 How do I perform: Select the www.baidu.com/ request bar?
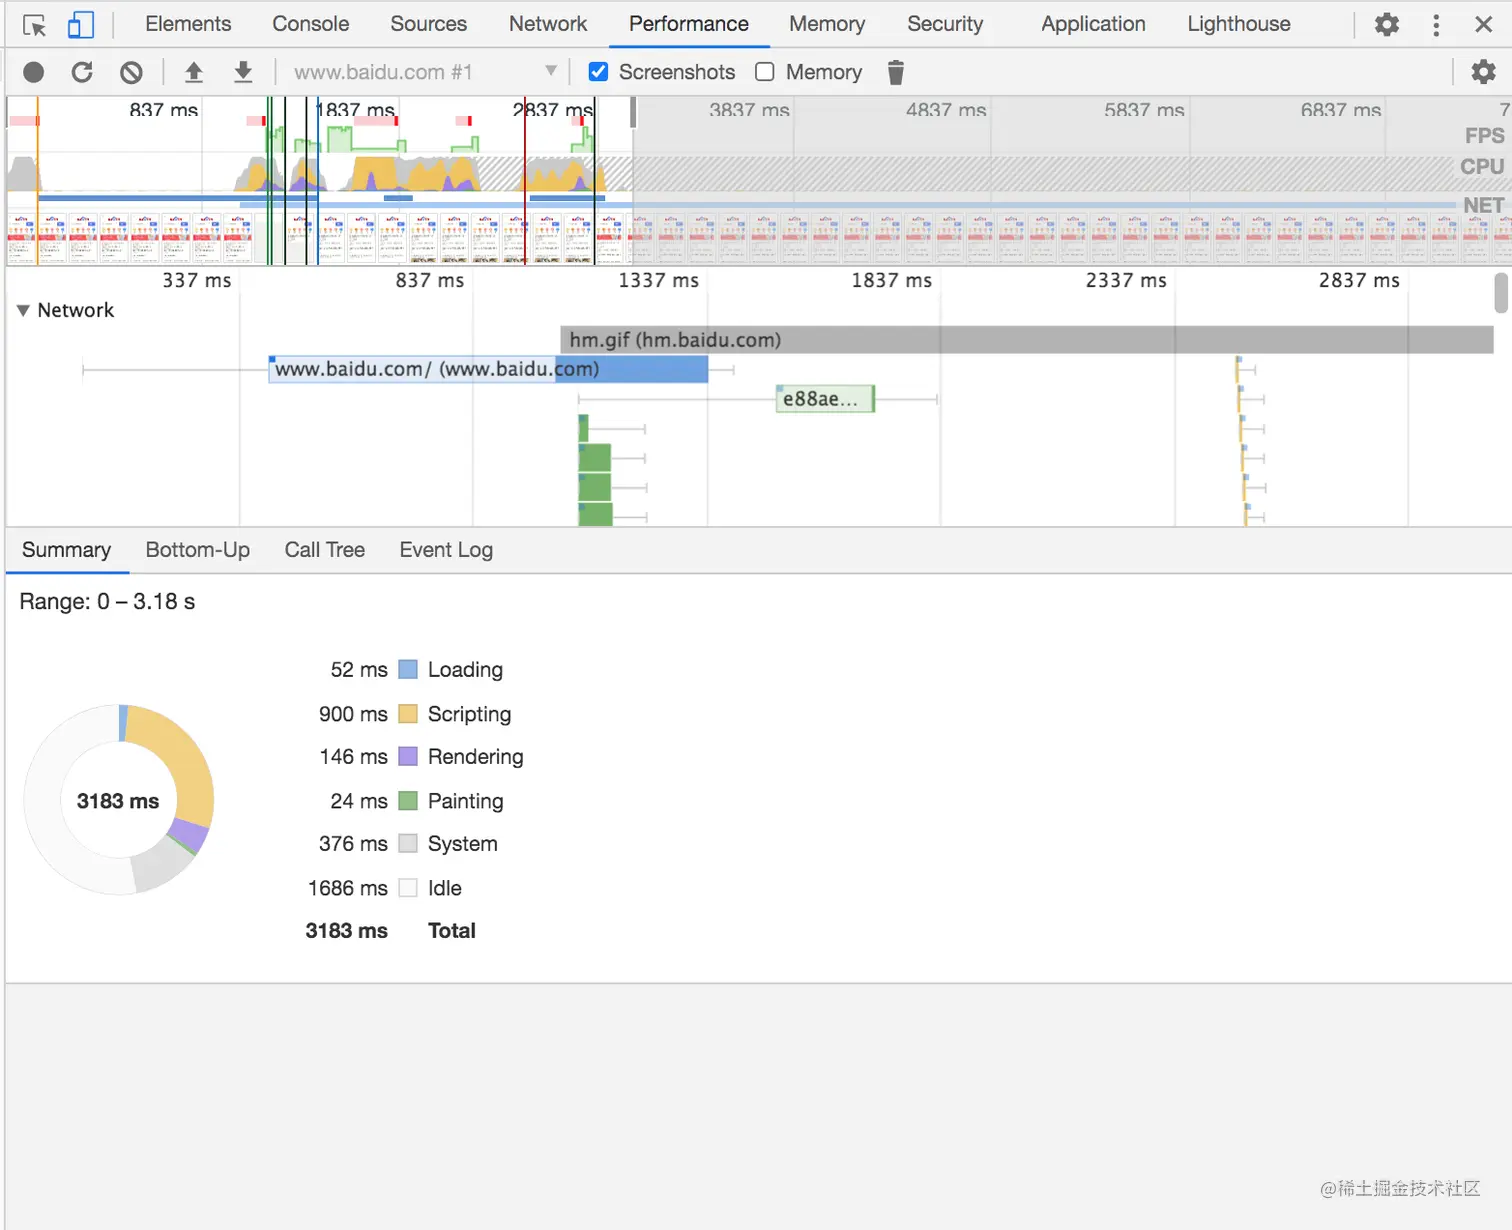(488, 370)
